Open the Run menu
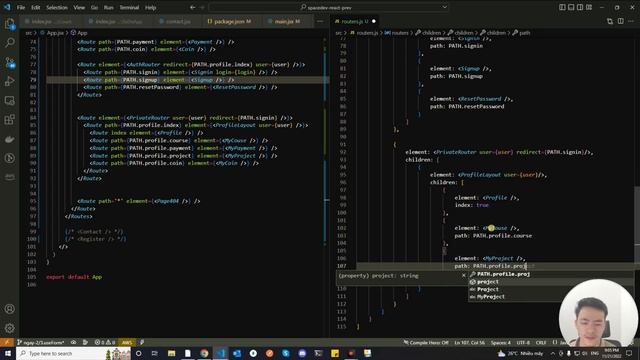This screenshot has height=360, width=640. pyautogui.click(x=109, y=7)
